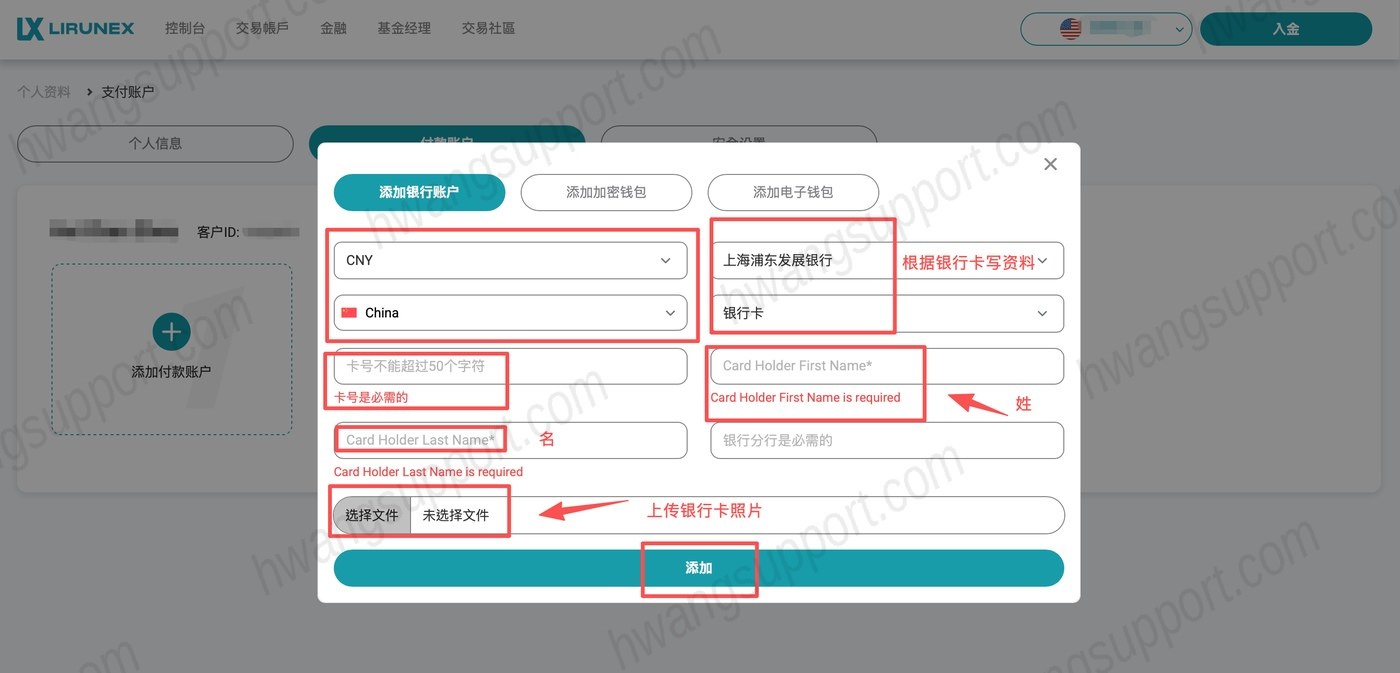Select the 添加电子钱包 tab
This screenshot has width=1400, height=673.
point(793,192)
